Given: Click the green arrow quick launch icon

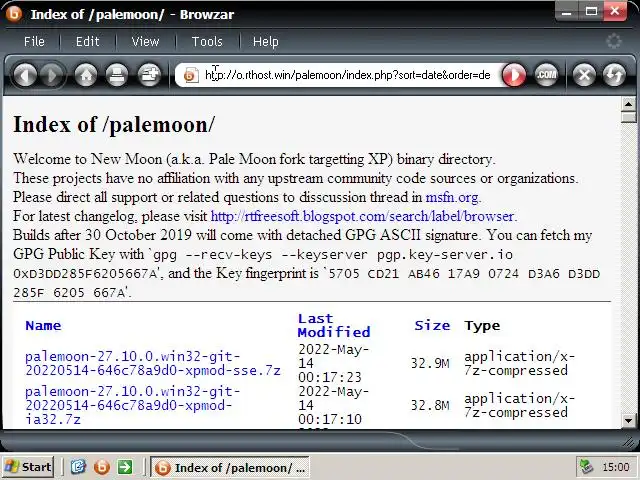Looking at the screenshot, I should [125, 467].
